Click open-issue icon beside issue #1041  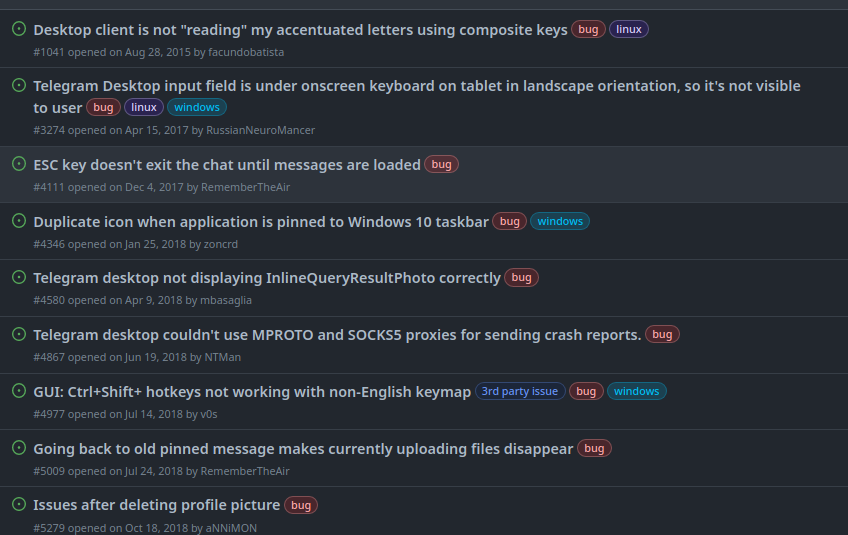[18, 29]
